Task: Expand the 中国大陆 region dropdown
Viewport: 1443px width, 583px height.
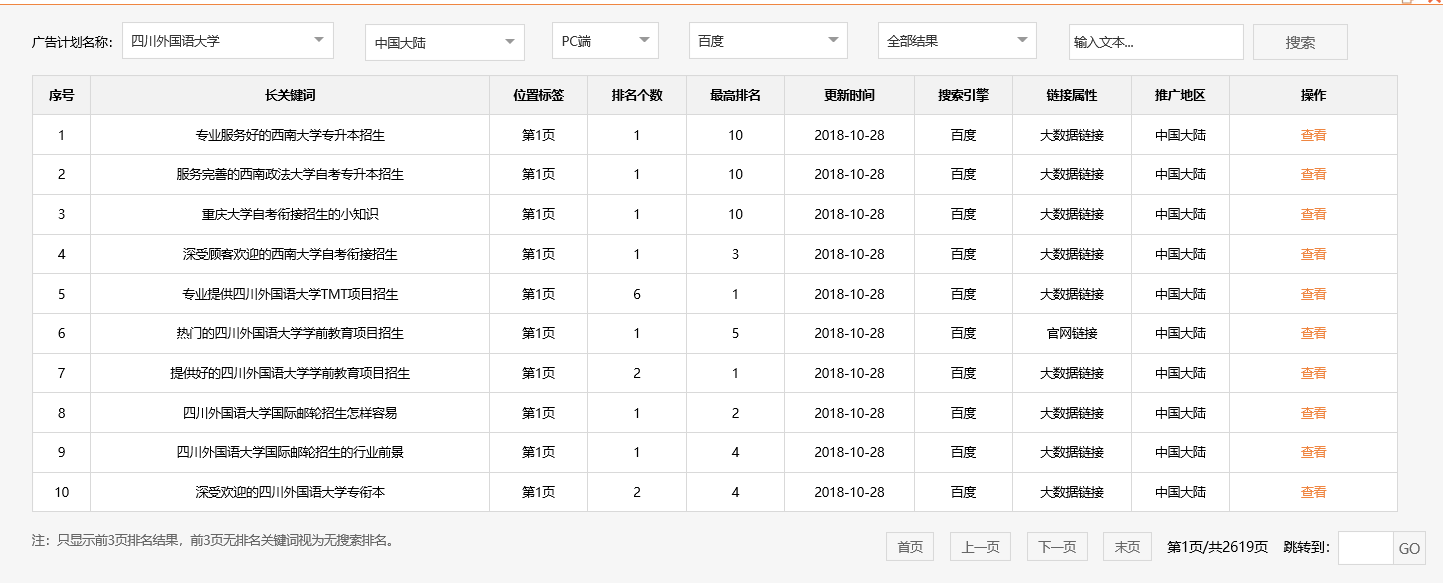Action: click(x=443, y=40)
